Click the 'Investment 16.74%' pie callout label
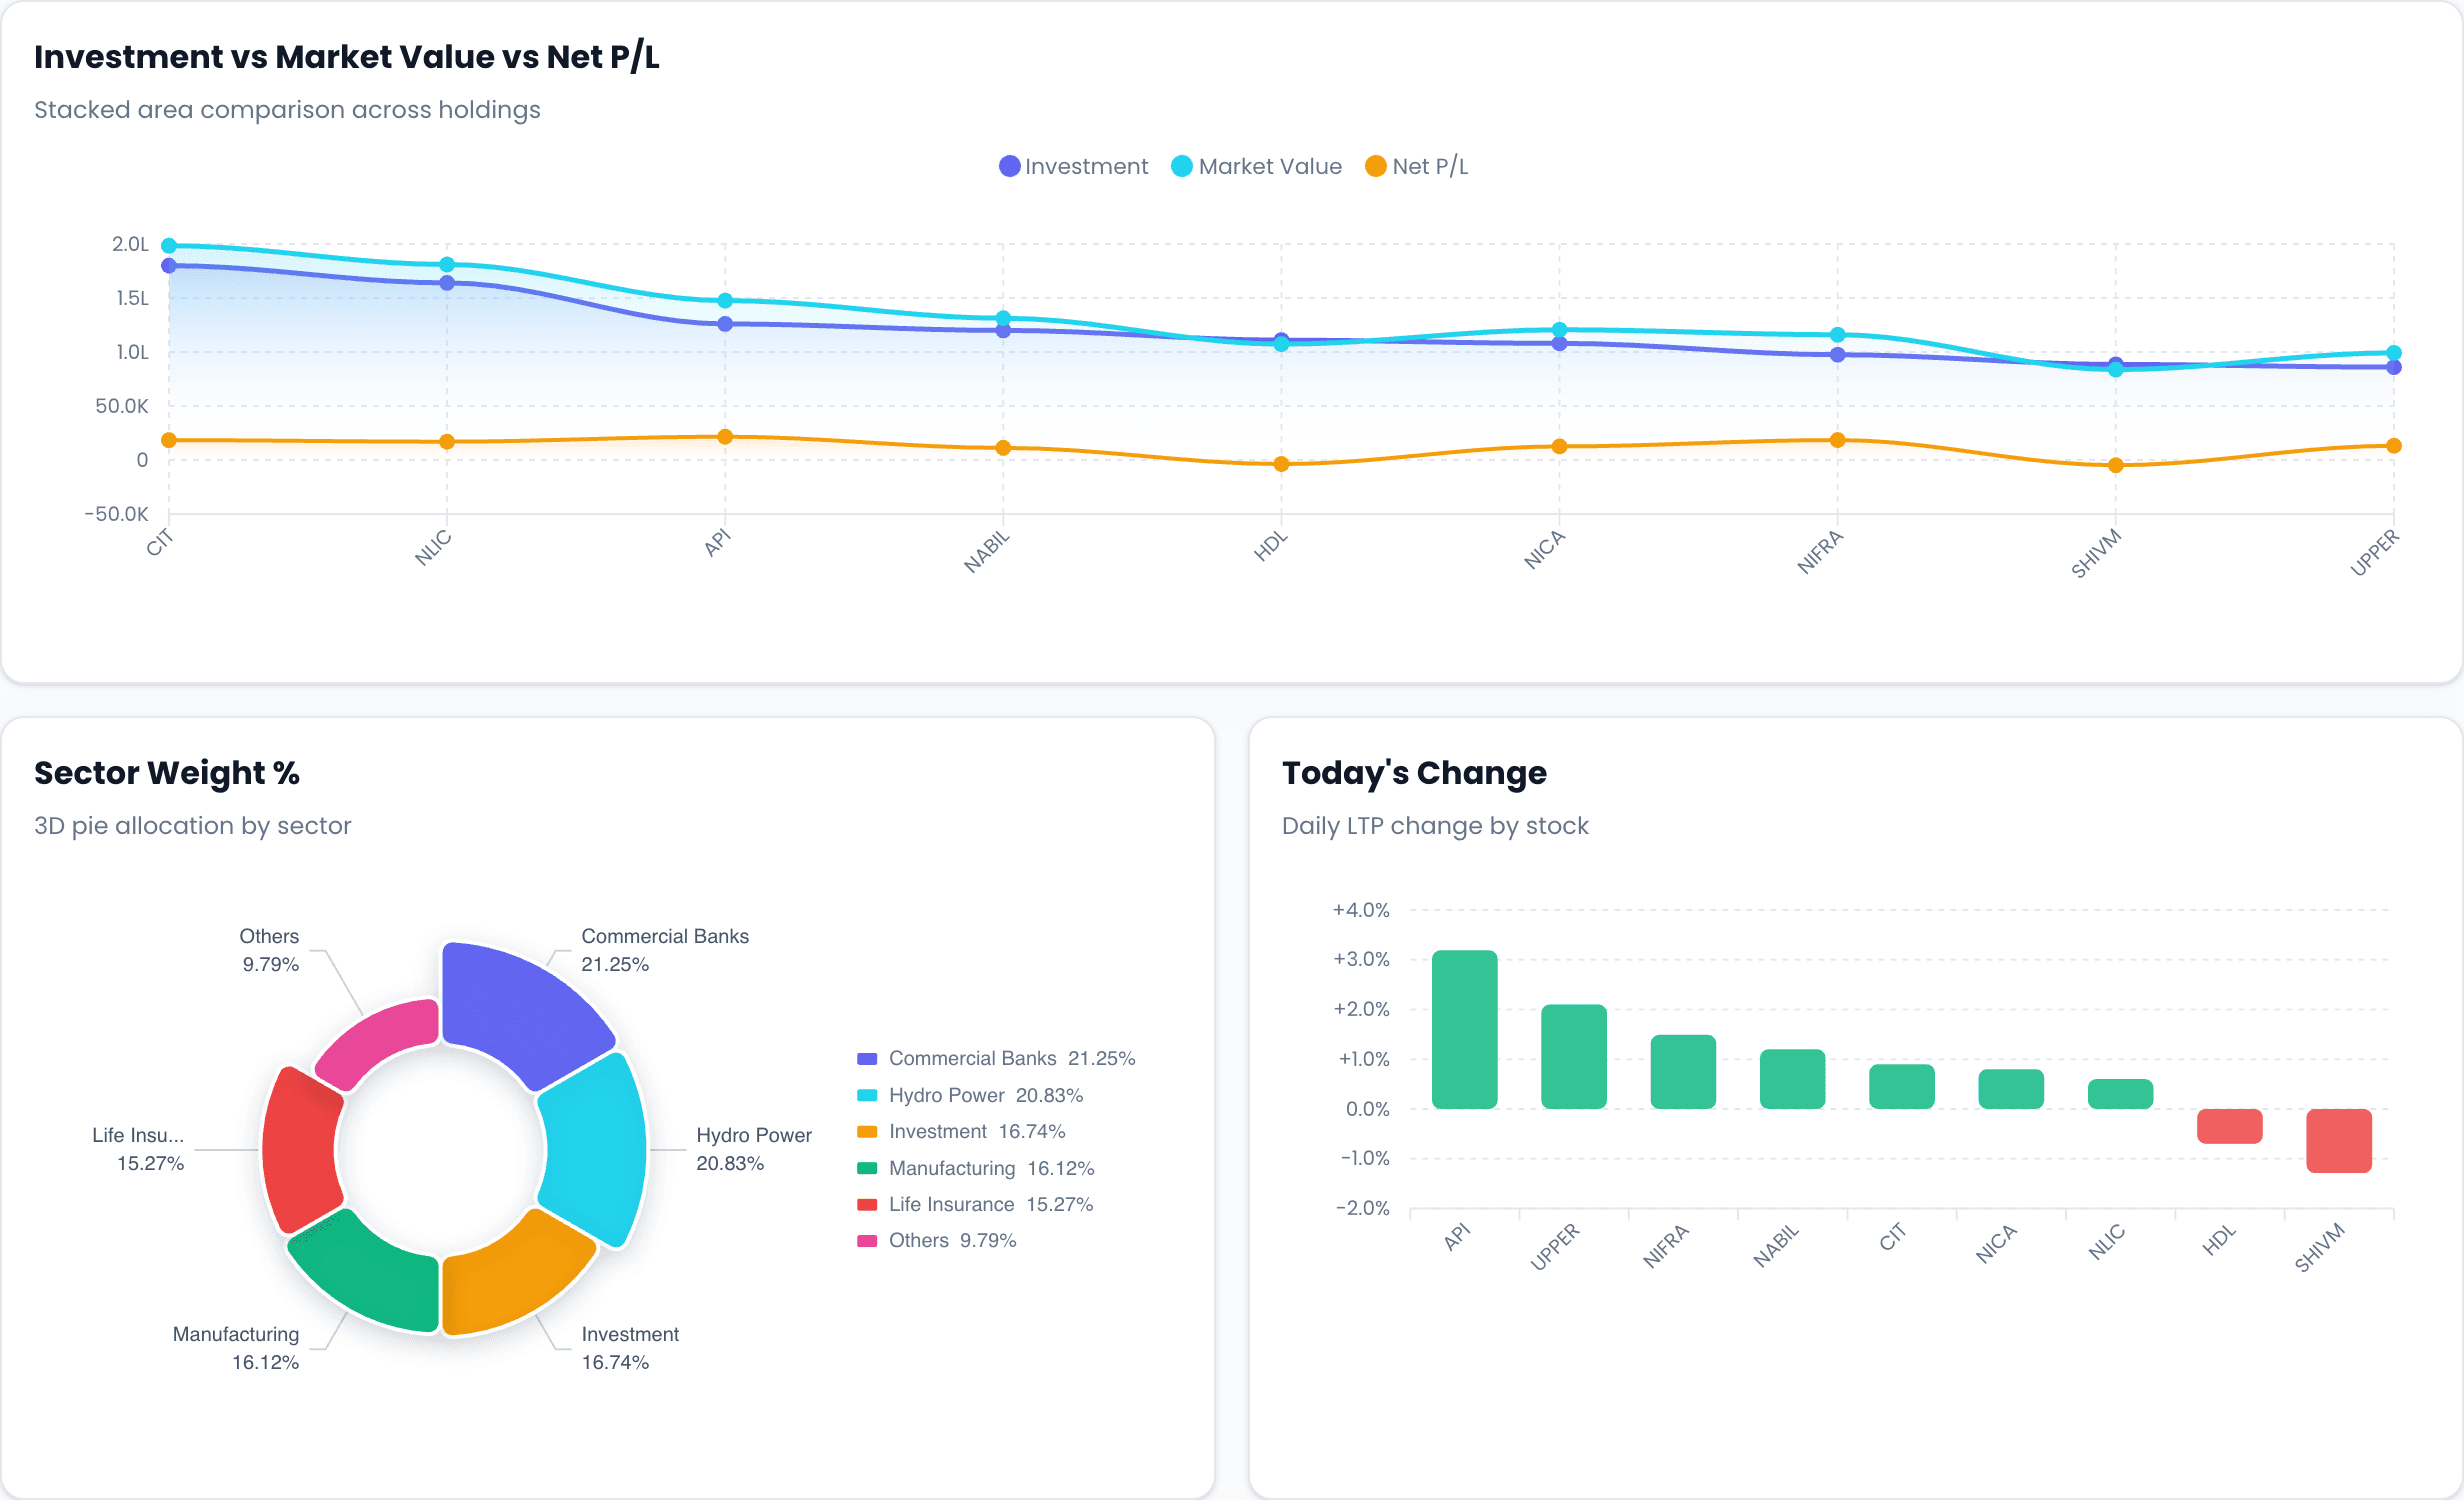The height and width of the screenshot is (1500, 2464). click(630, 1348)
